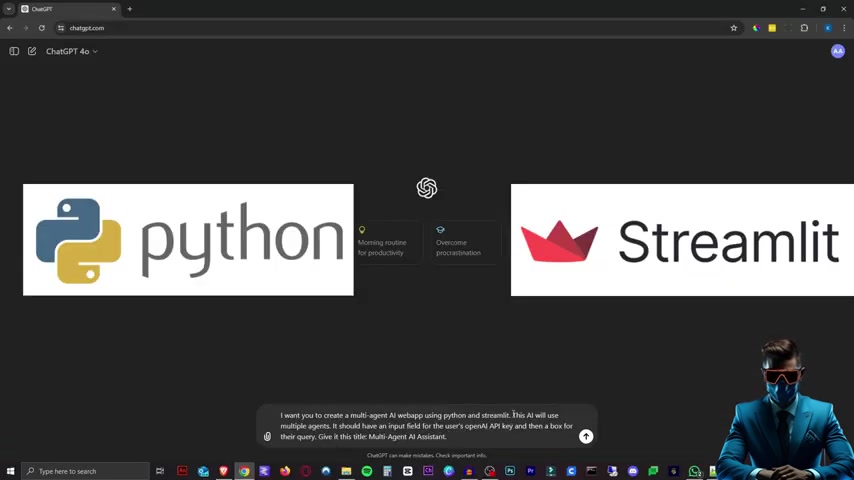This screenshot has height=480, width=854.
Task: Open Brave browser from taskbar
Action: coord(224,471)
